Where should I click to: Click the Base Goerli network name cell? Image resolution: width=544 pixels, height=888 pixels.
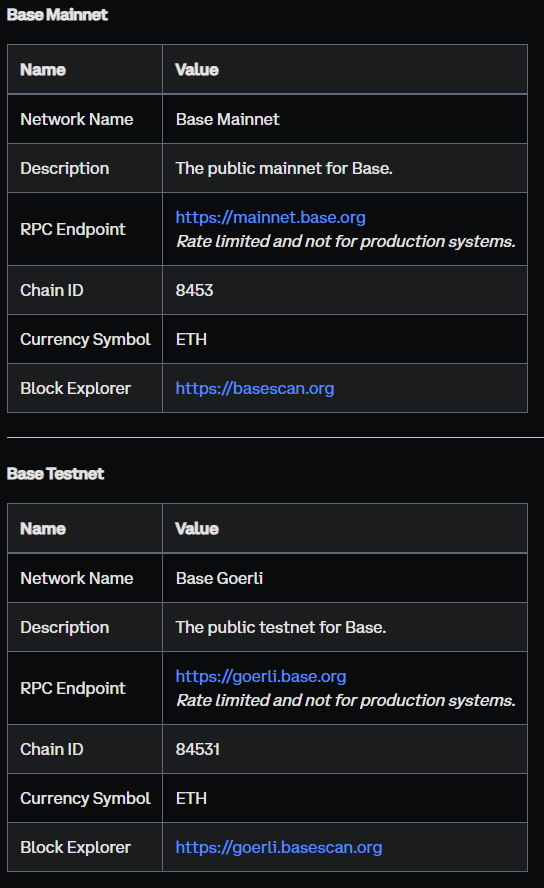click(x=345, y=578)
